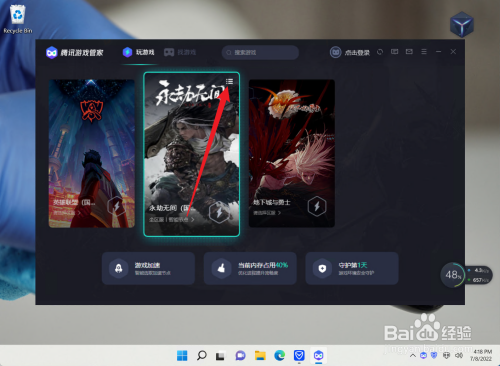Click the refresh icon beside login
The image size is (500, 366).
click(x=380, y=52)
